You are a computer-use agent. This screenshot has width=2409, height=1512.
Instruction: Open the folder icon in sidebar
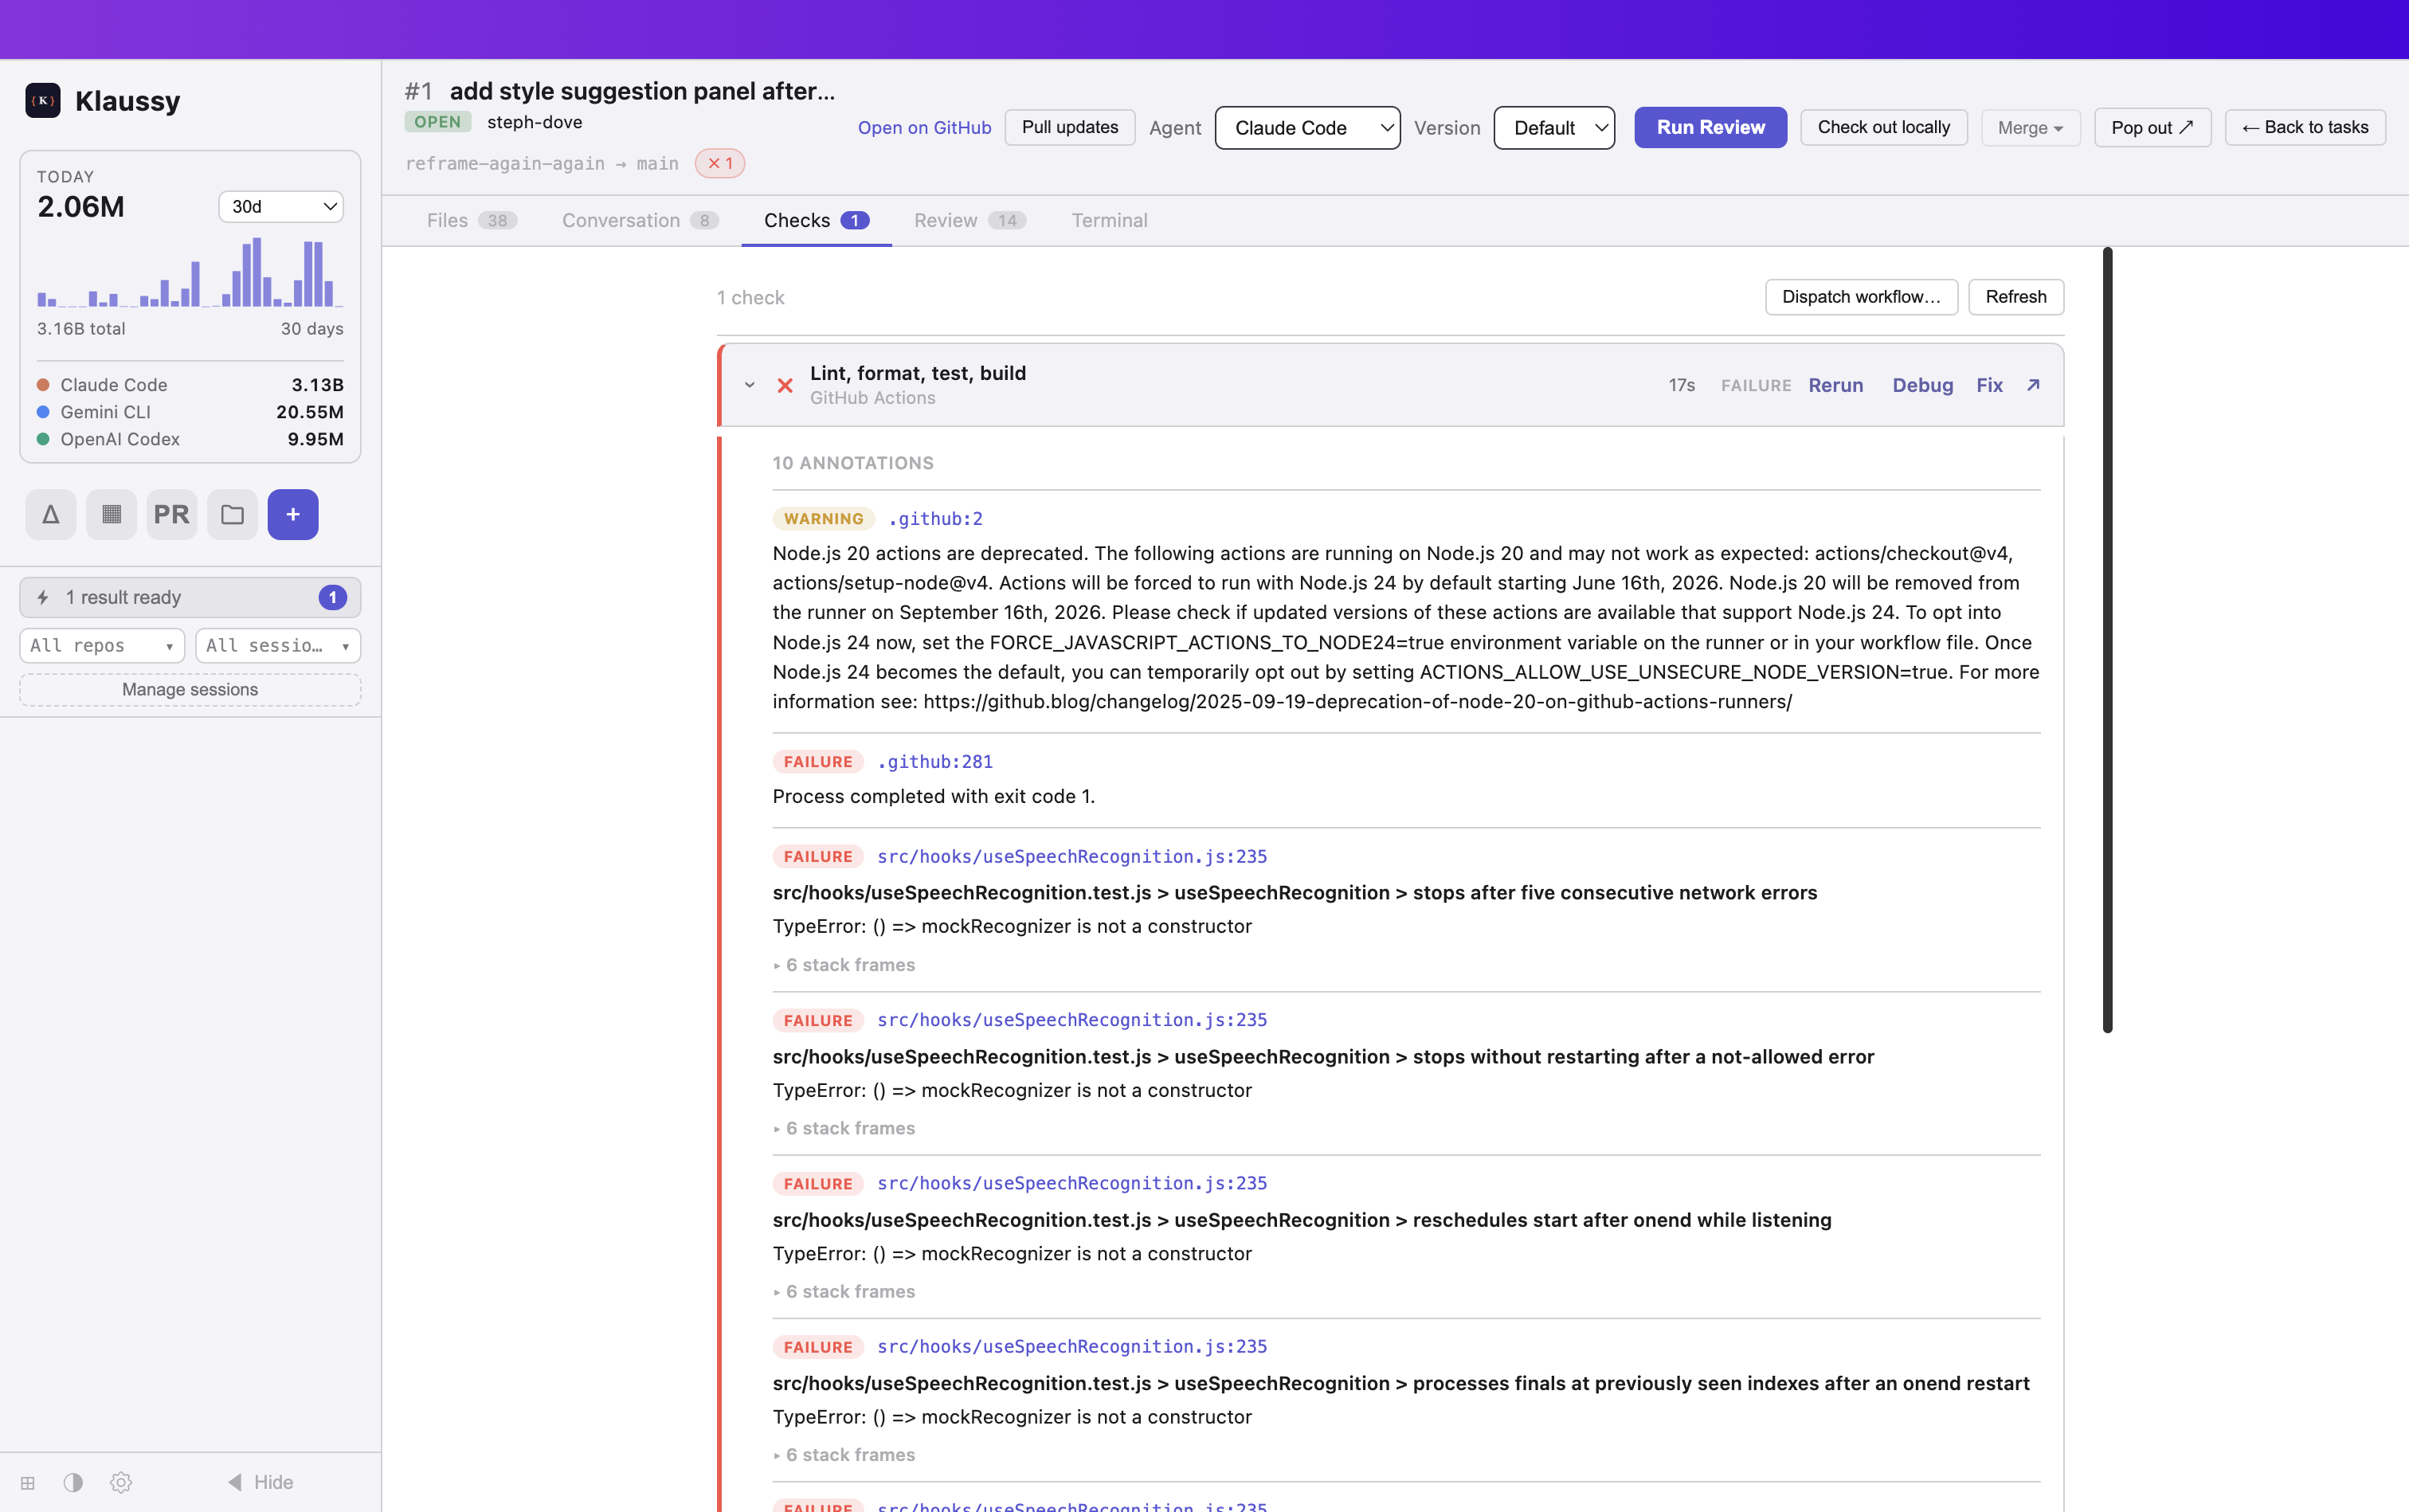(x=233, y=515)
